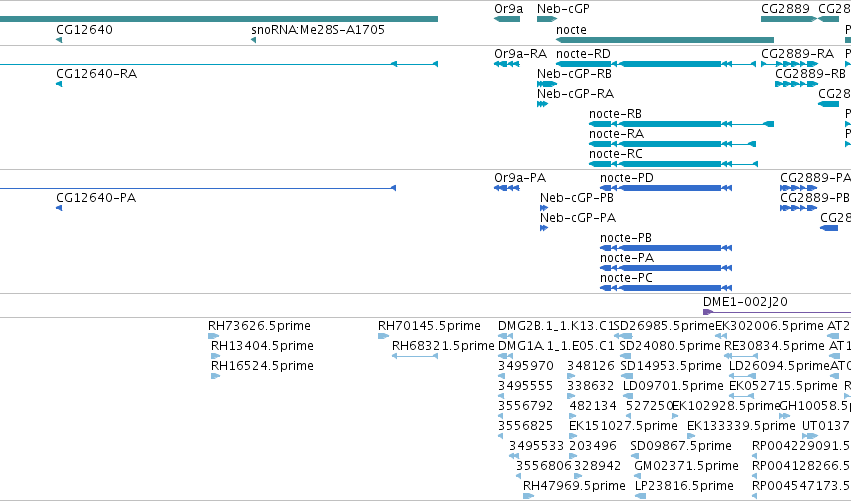Click the CG12640-RA transcript label
The image size is (851, 501).
tap(97, 74)
